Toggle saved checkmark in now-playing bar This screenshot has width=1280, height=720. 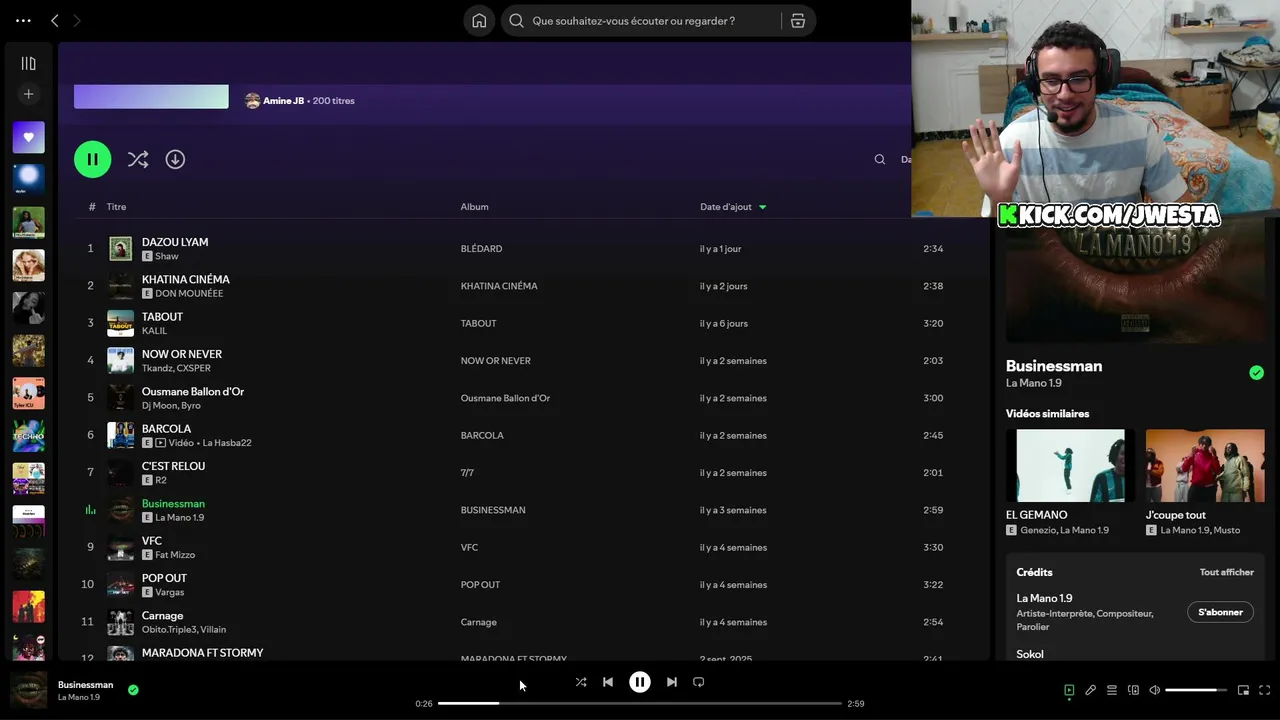coord(133,689)
